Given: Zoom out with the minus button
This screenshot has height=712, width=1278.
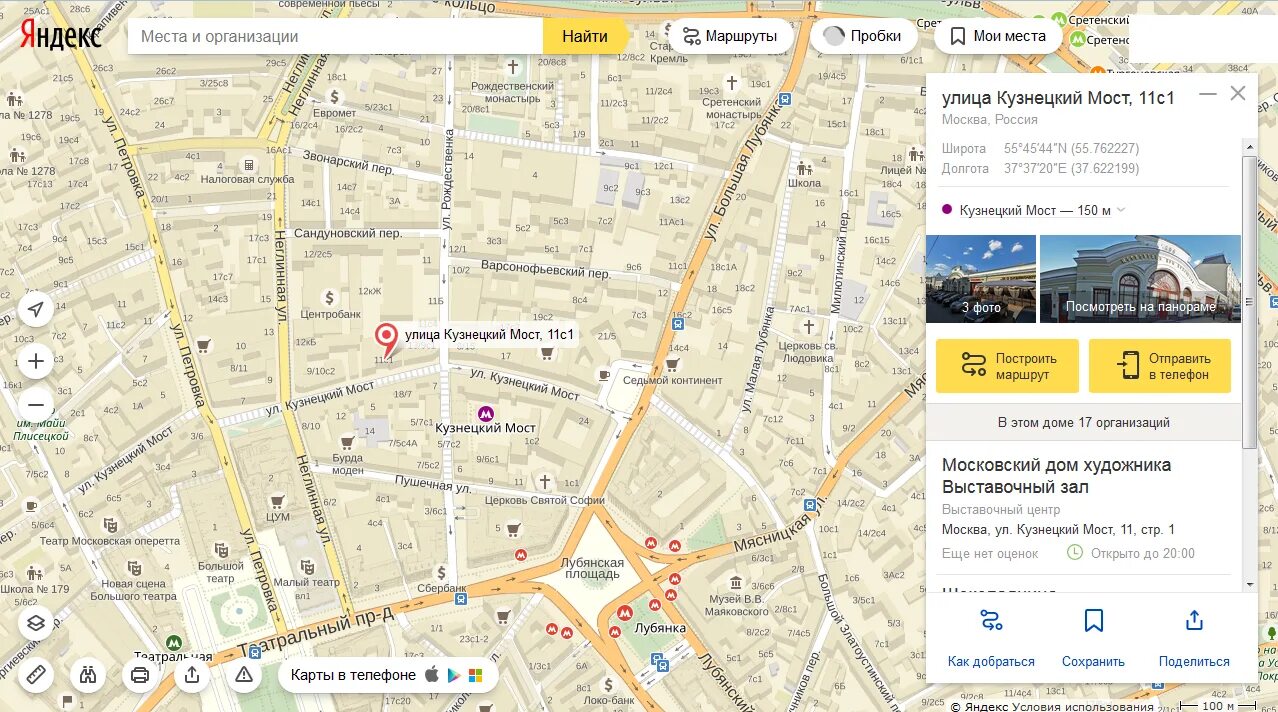Looking at the screenshot, I should coord(36,405).
